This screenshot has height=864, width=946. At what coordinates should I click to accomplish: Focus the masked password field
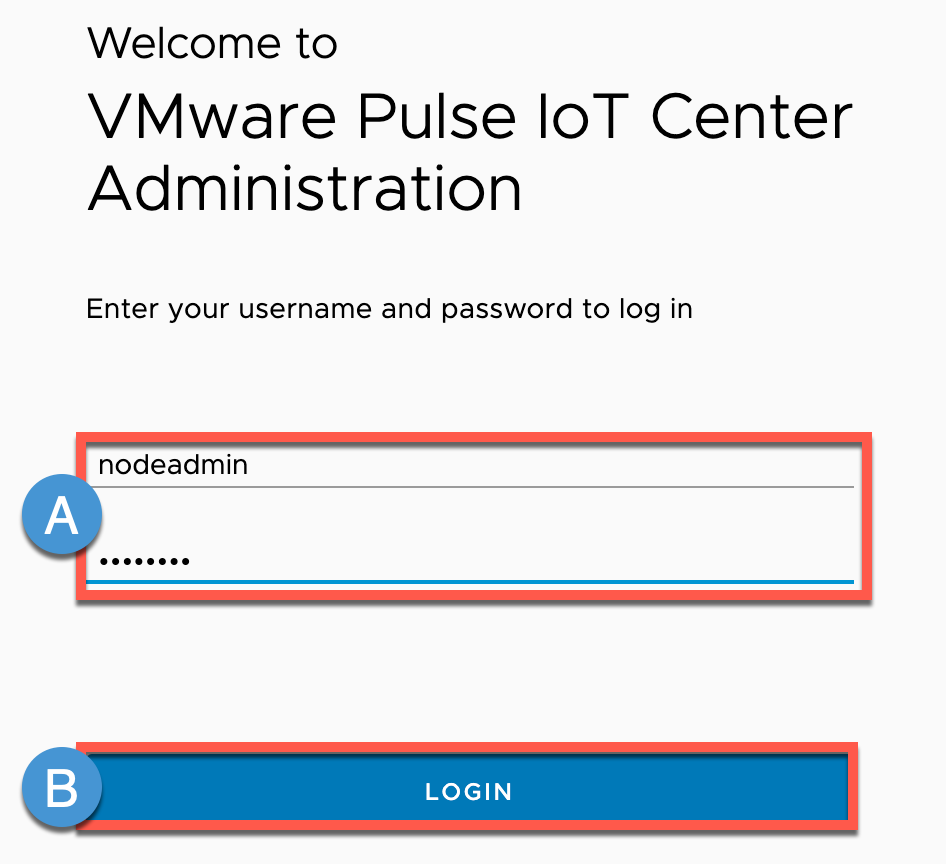(470, 560)
